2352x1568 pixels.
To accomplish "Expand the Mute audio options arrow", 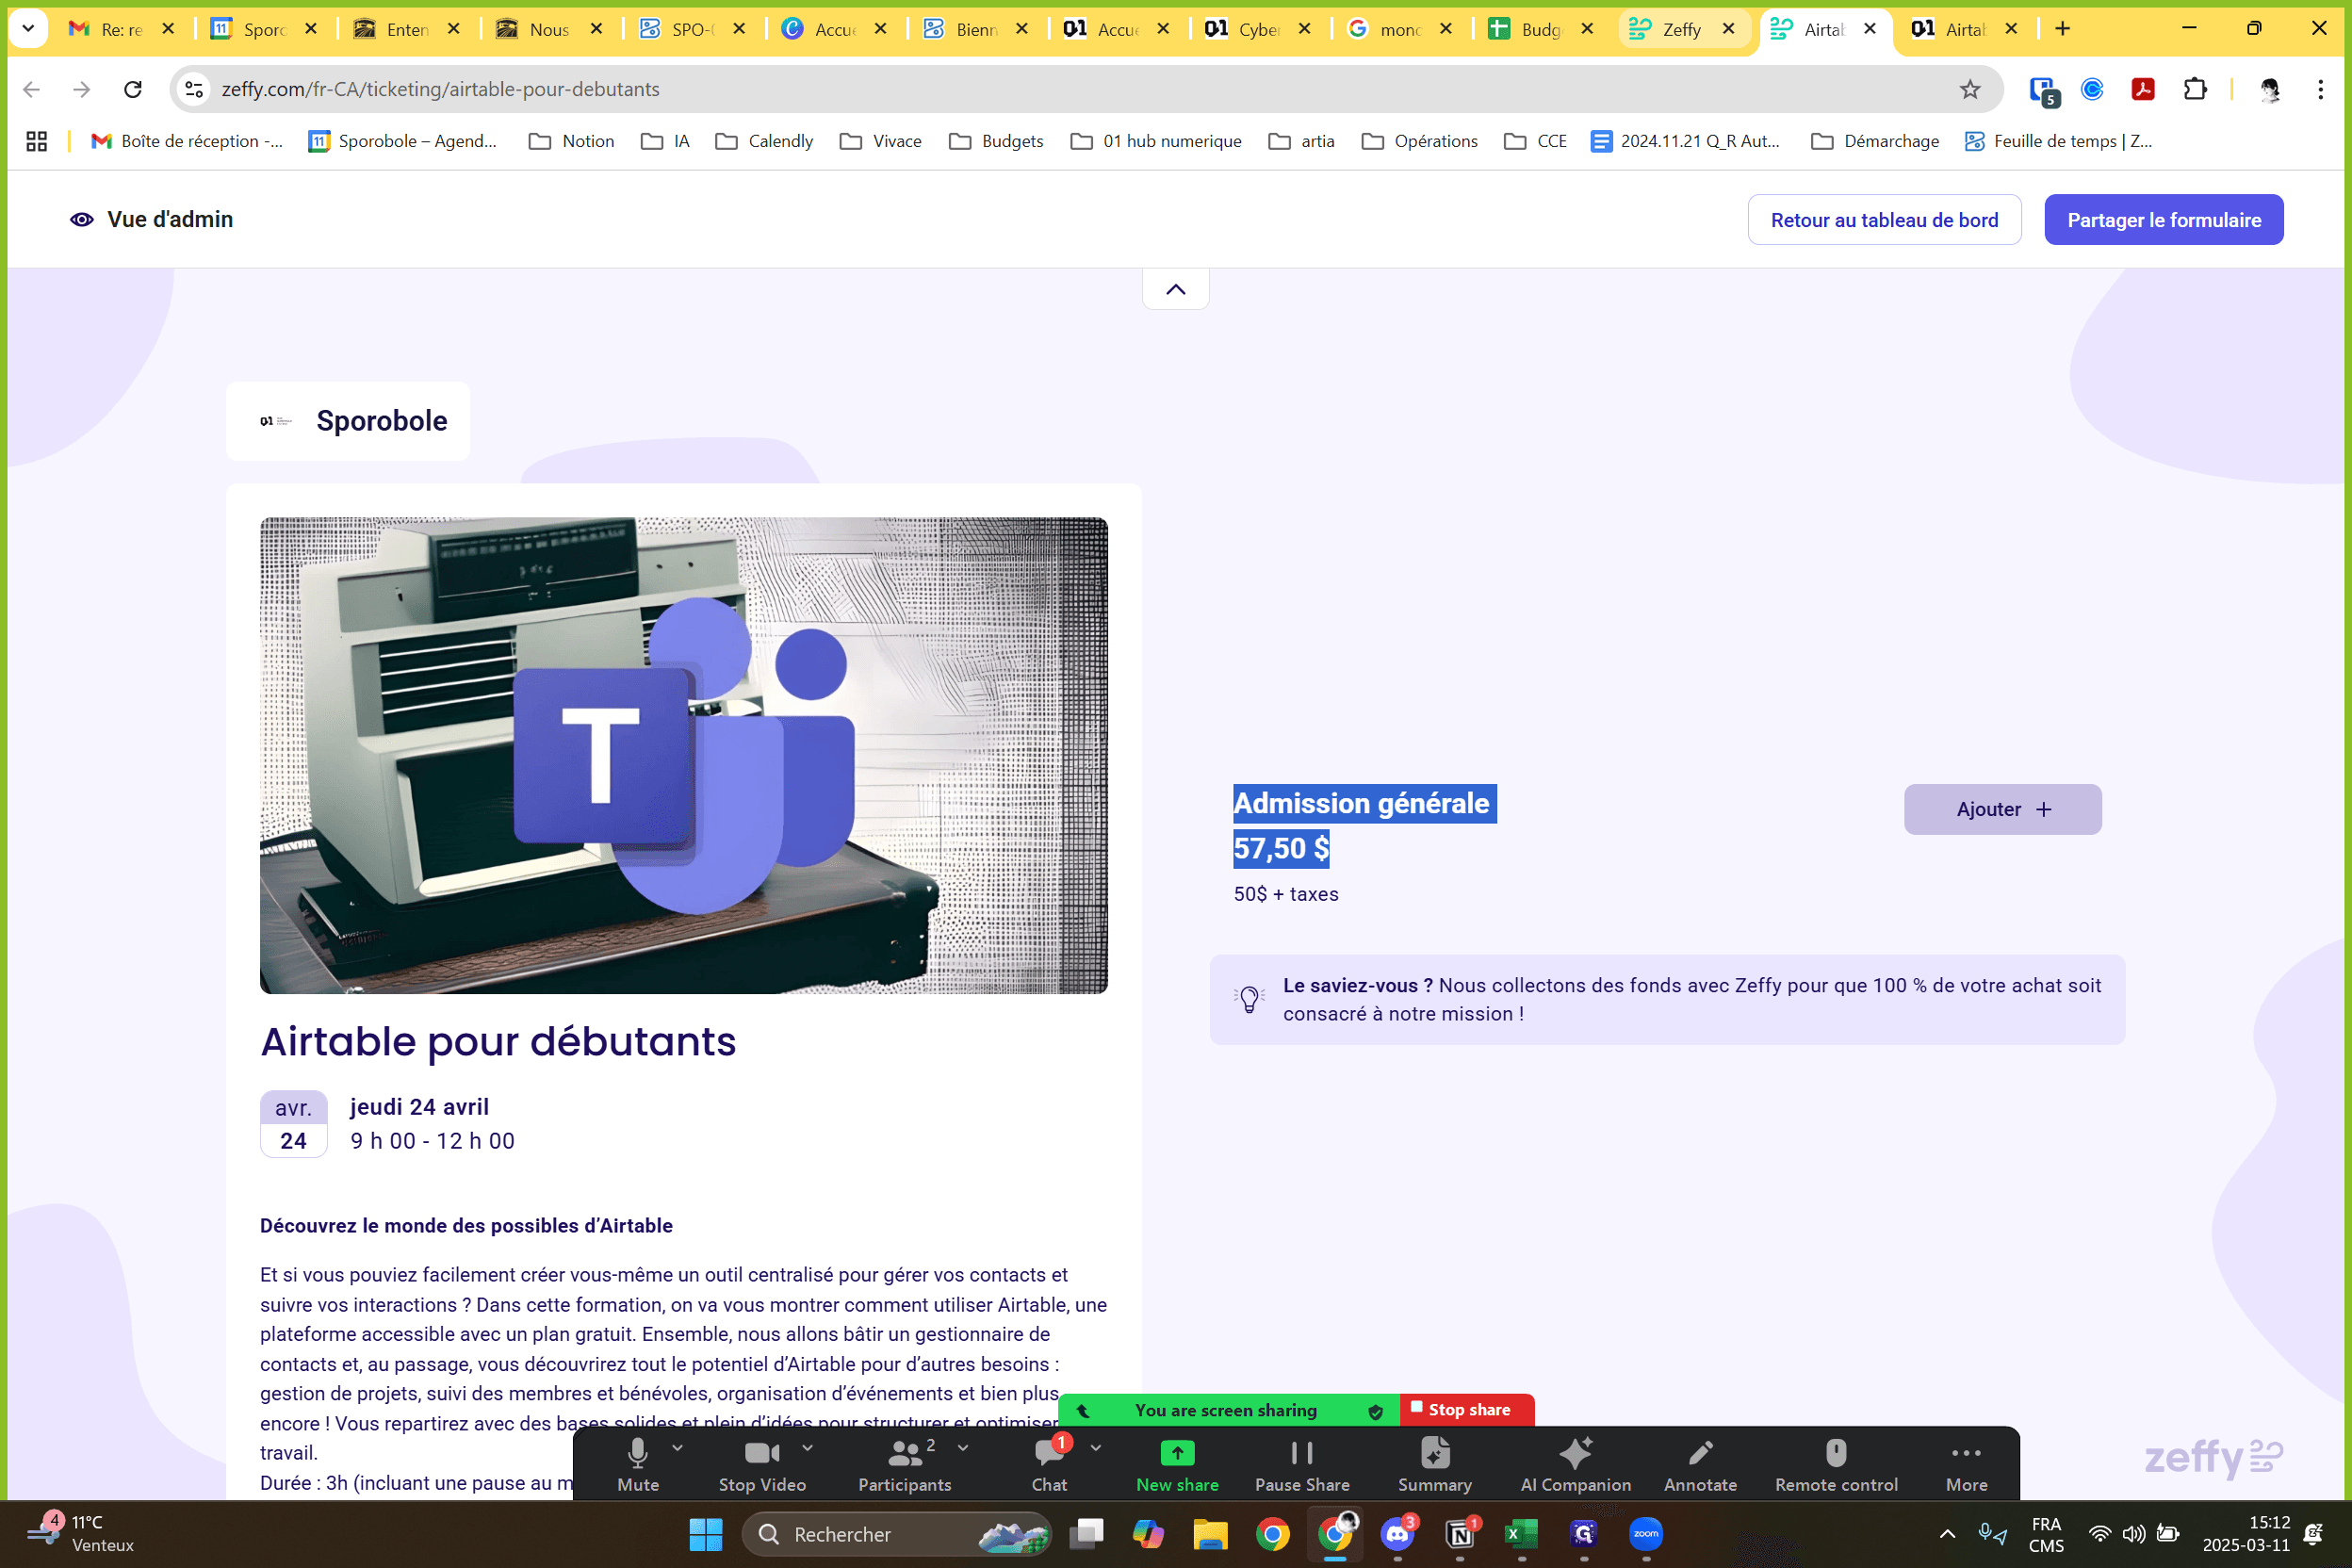I will coord(678,1447).
